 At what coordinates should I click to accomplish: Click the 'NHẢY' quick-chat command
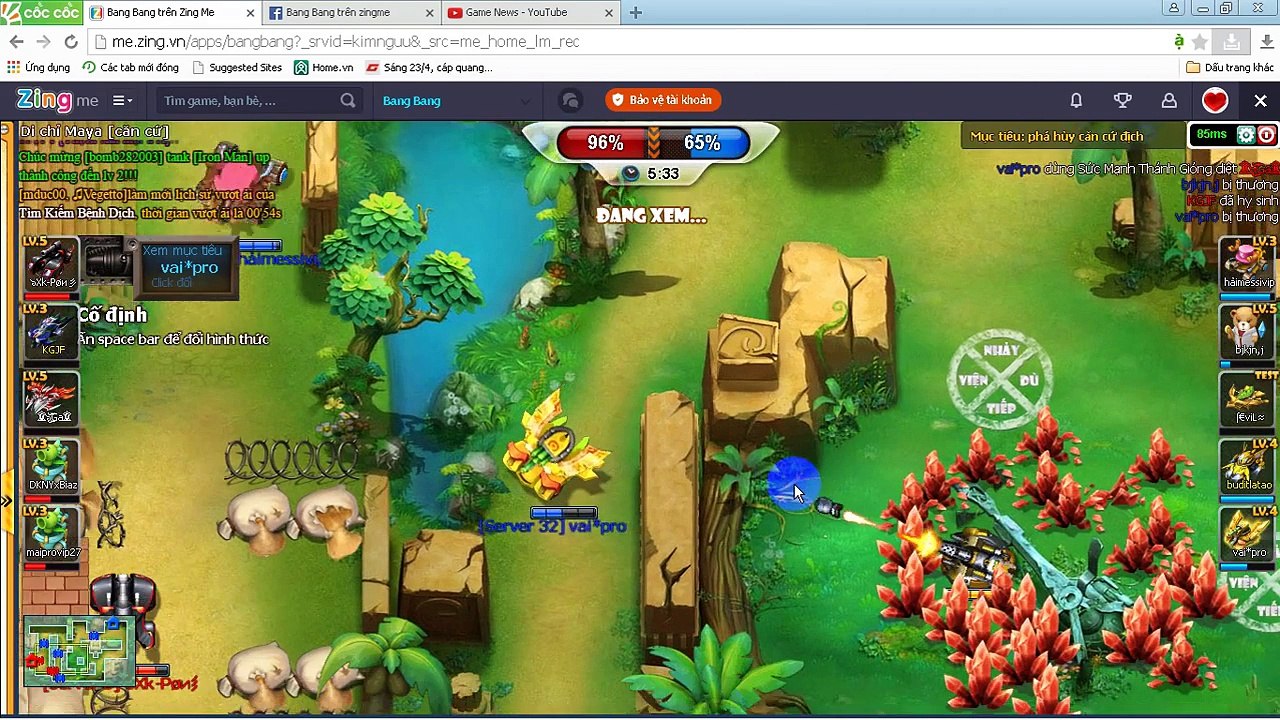tap(1000, 350)
